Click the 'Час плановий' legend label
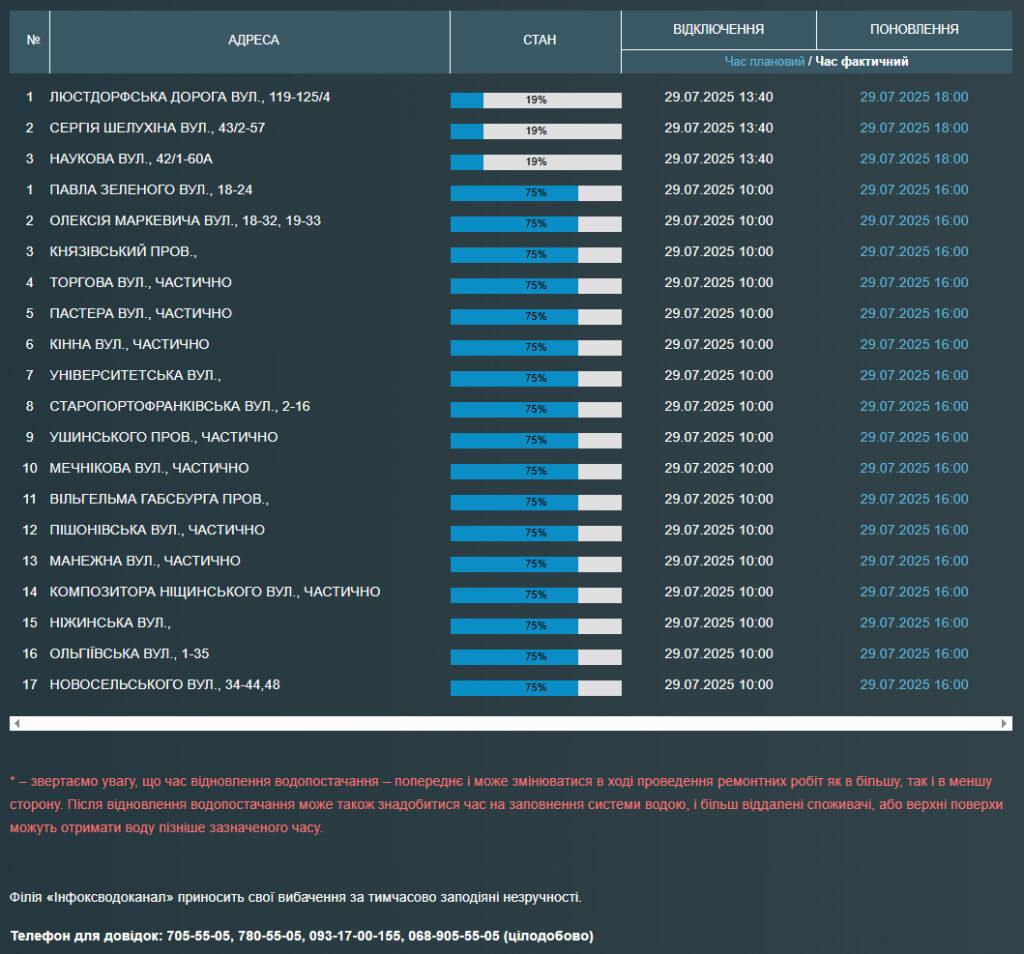Screen dimensions: 1024x954 coord(764,61)
